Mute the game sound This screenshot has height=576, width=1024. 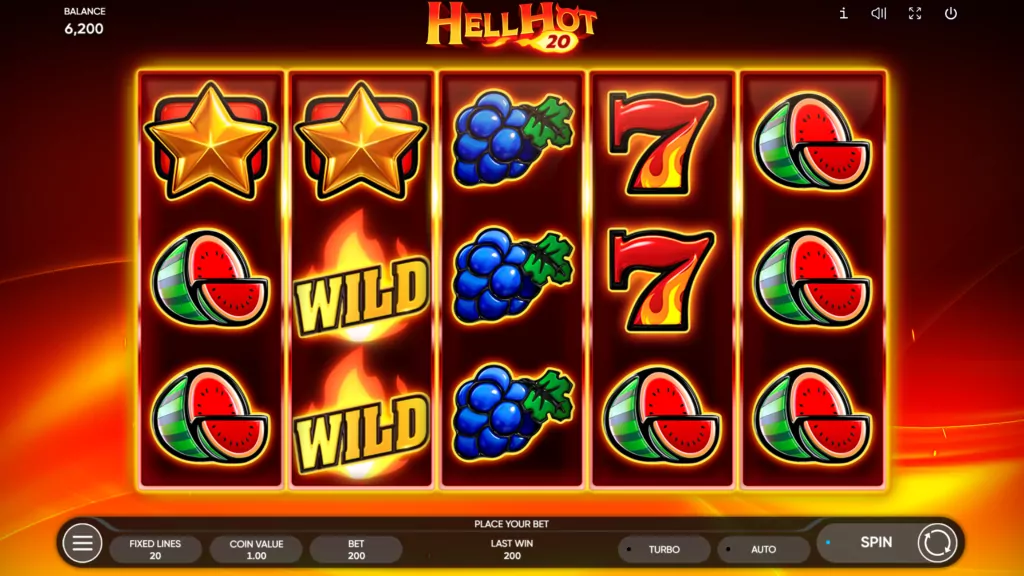pyautogui.click(x=878, y=13)
